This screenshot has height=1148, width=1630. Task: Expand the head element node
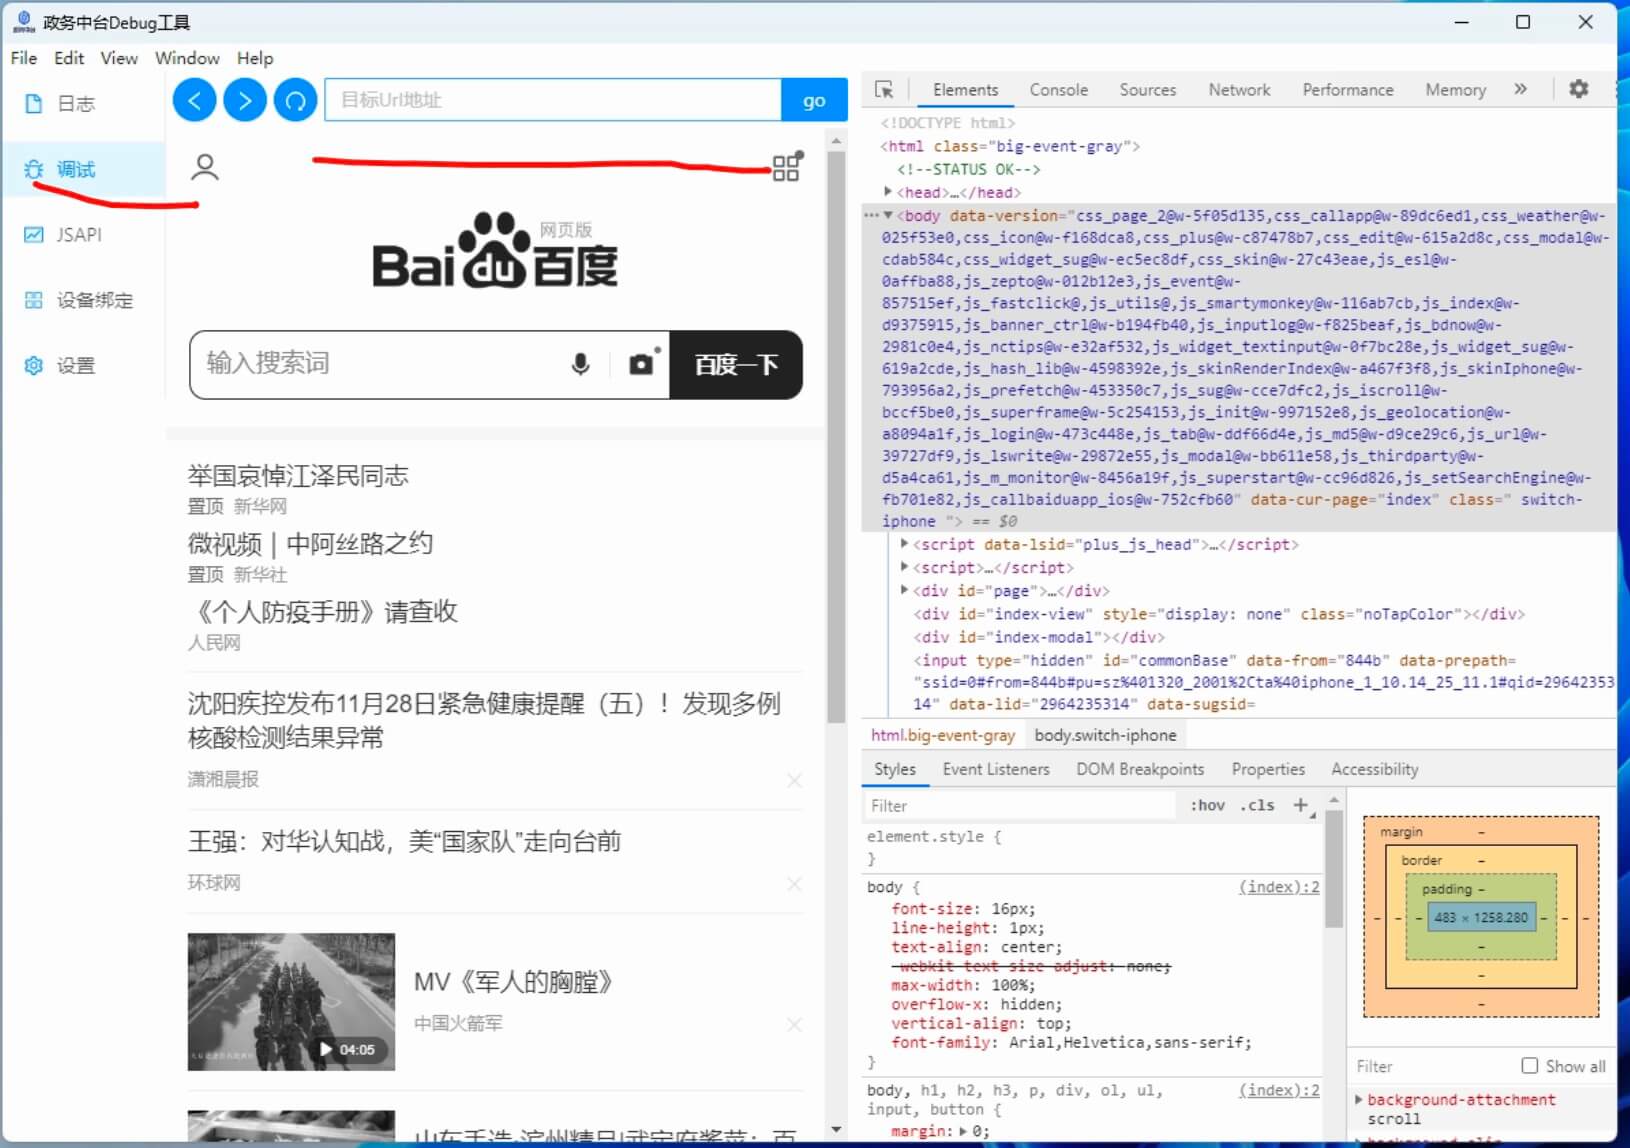pyautogui.click(x=888, y=192)
